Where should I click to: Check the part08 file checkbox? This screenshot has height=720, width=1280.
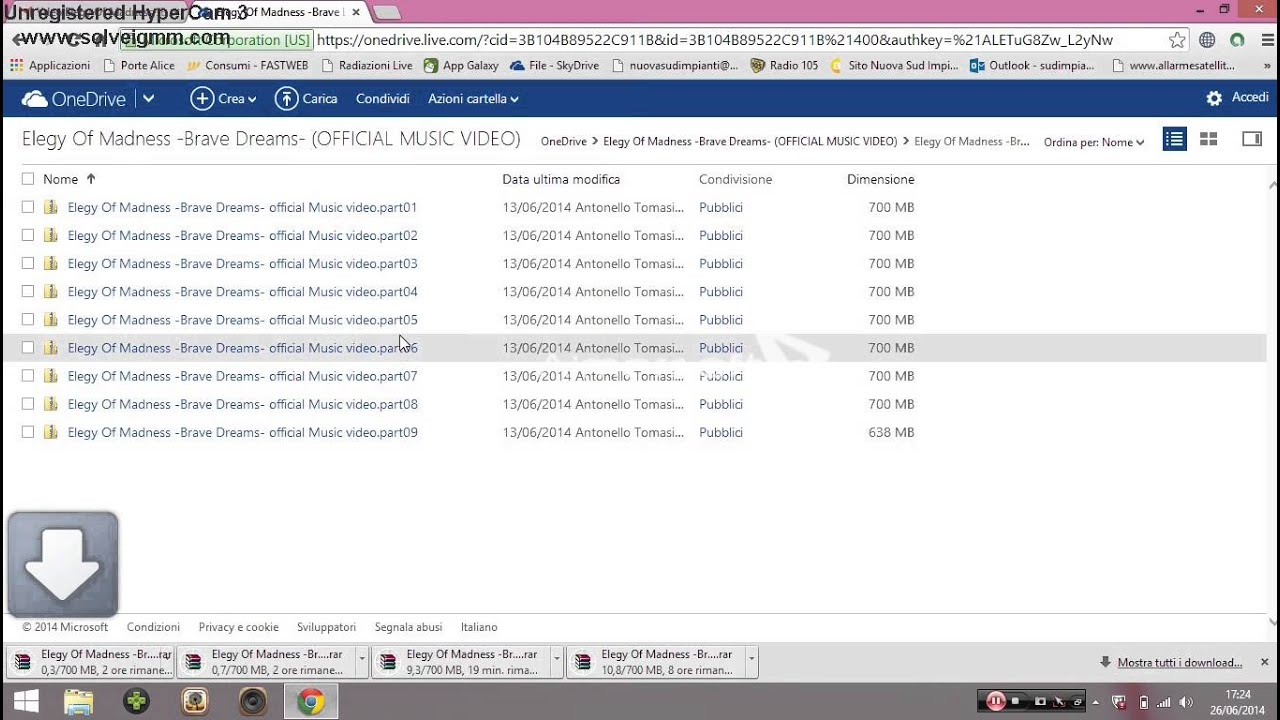(x=28, y=404)
